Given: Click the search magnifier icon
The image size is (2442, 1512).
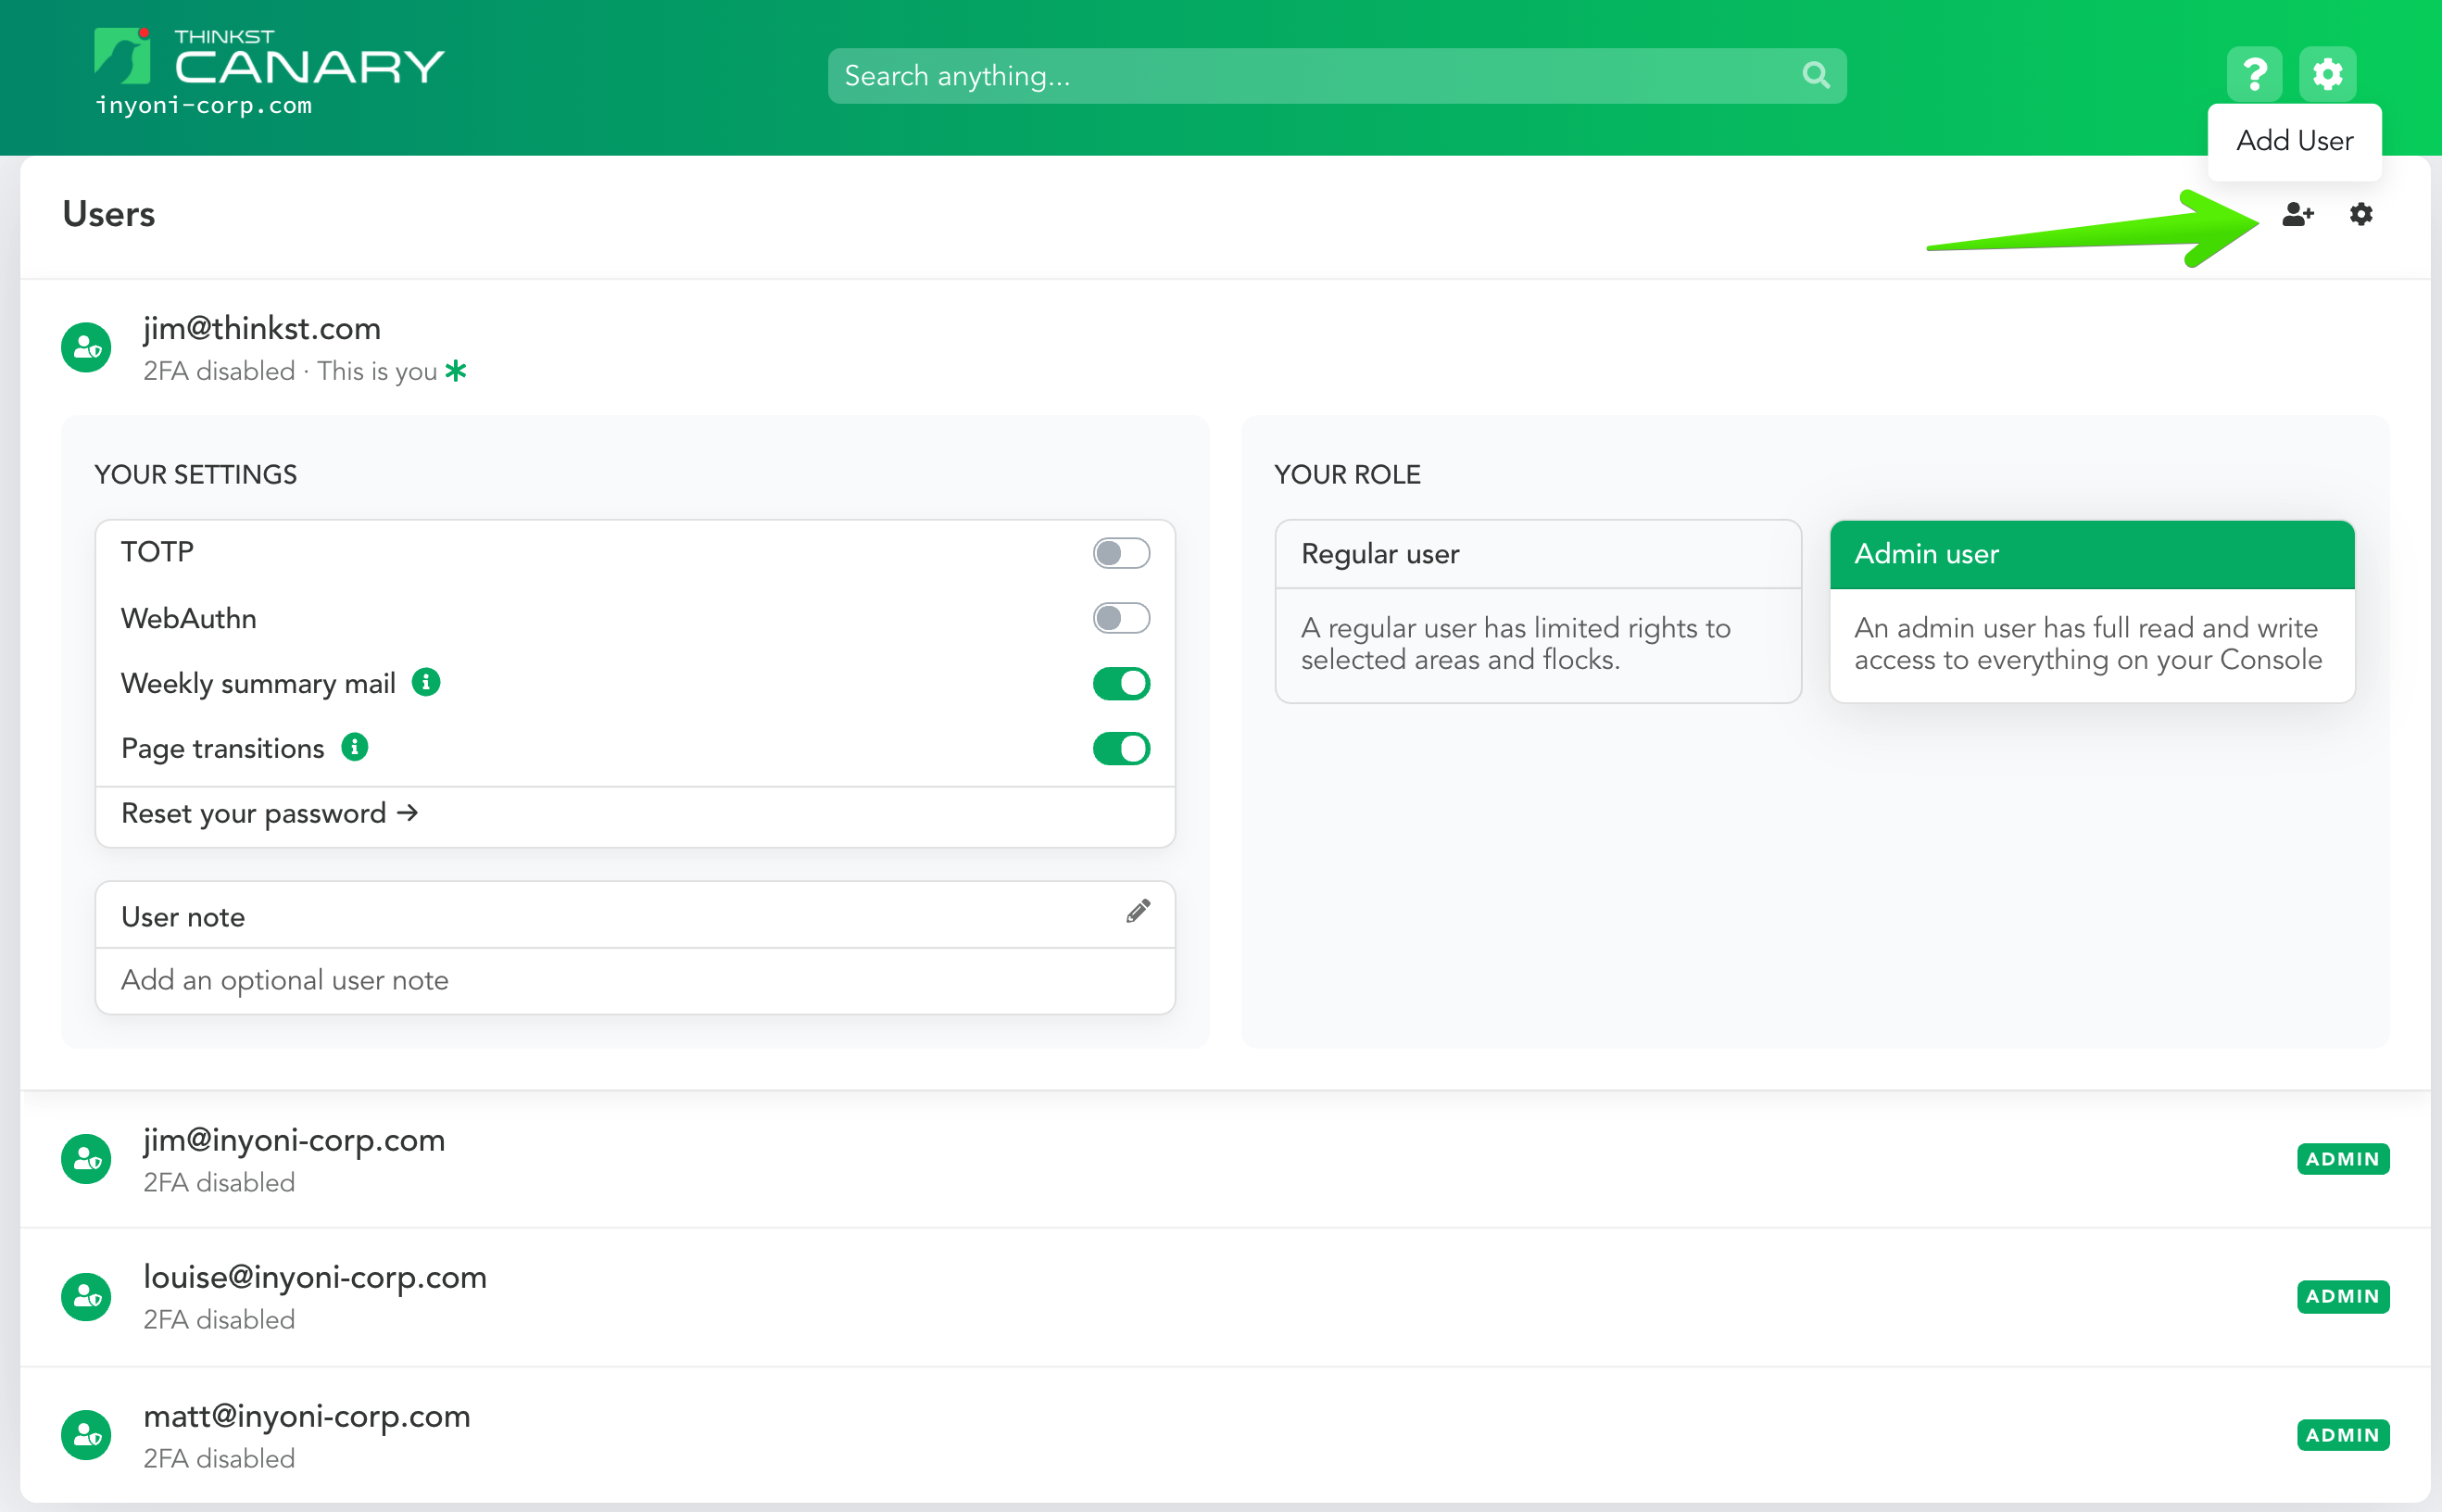Looking at the screenshot, I should pos(1816,75).
